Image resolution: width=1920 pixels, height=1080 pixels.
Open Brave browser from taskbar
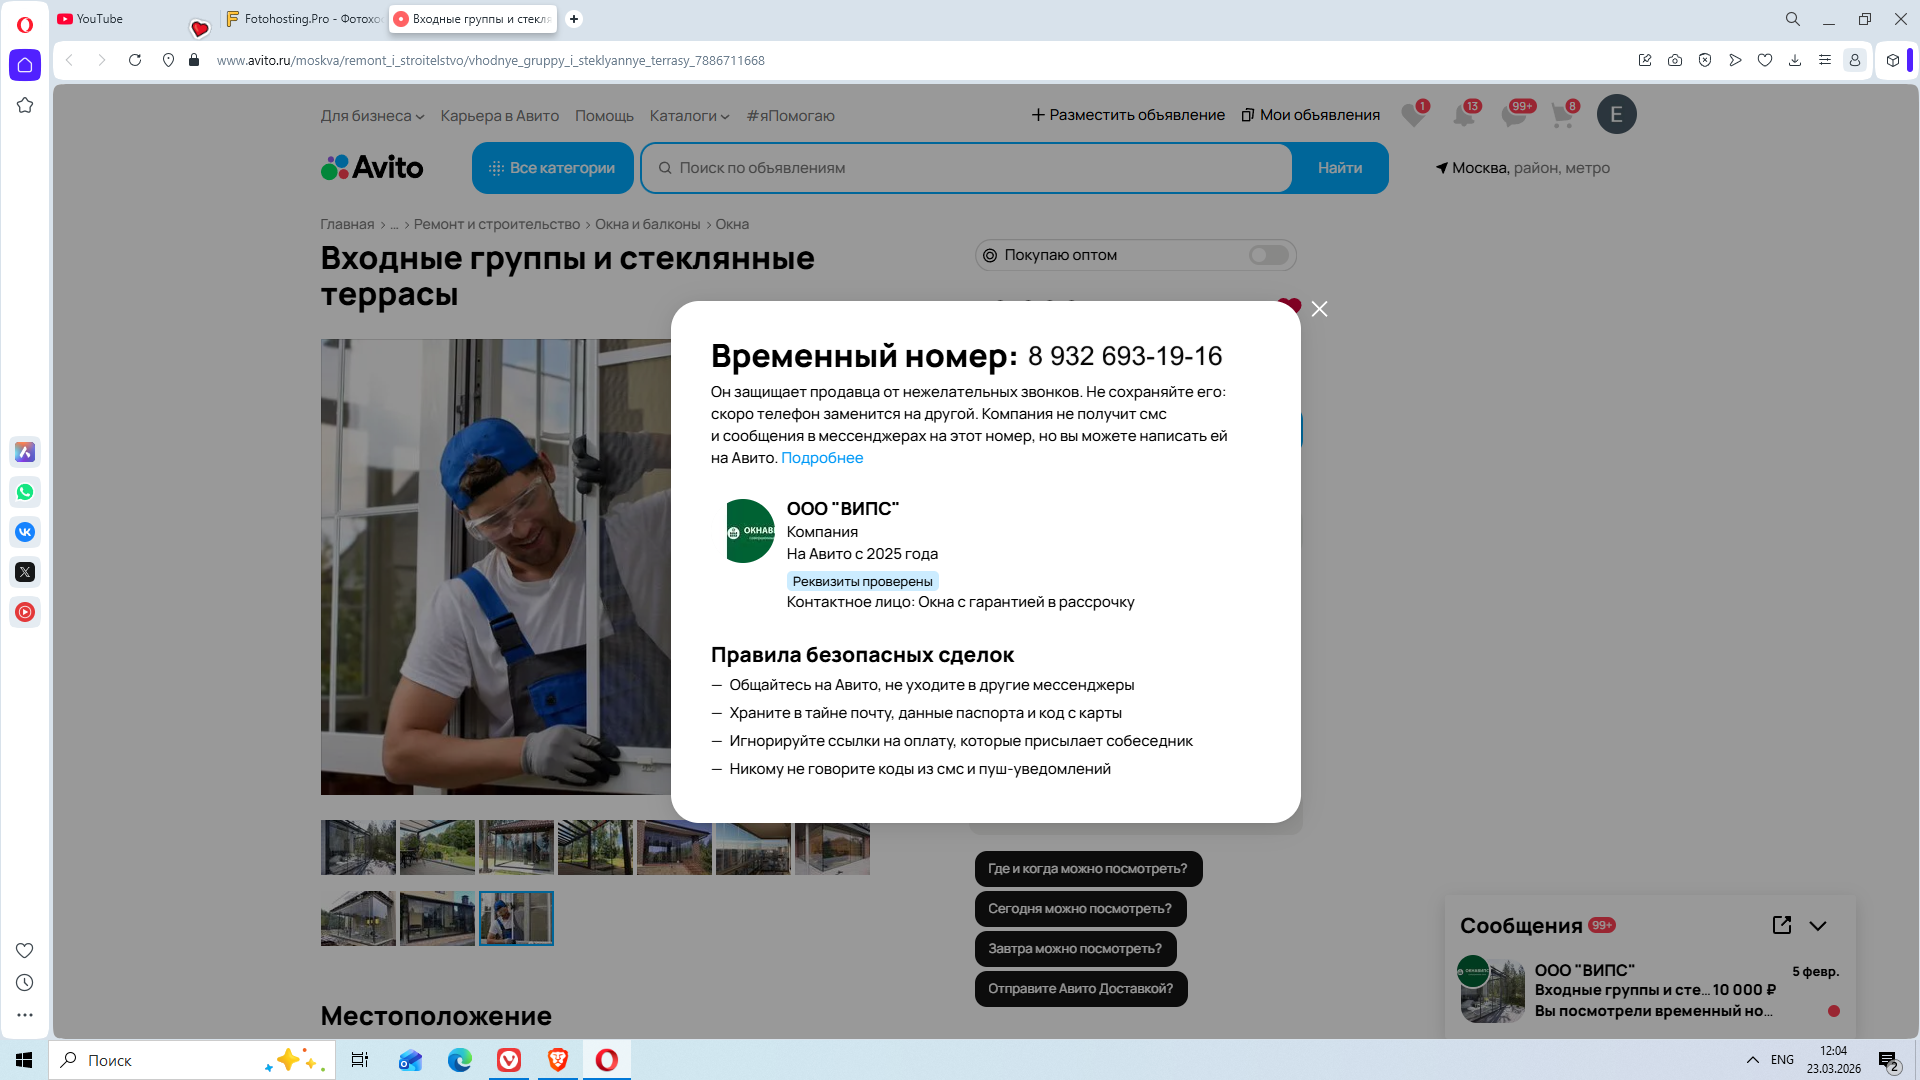coord(557,1060)
